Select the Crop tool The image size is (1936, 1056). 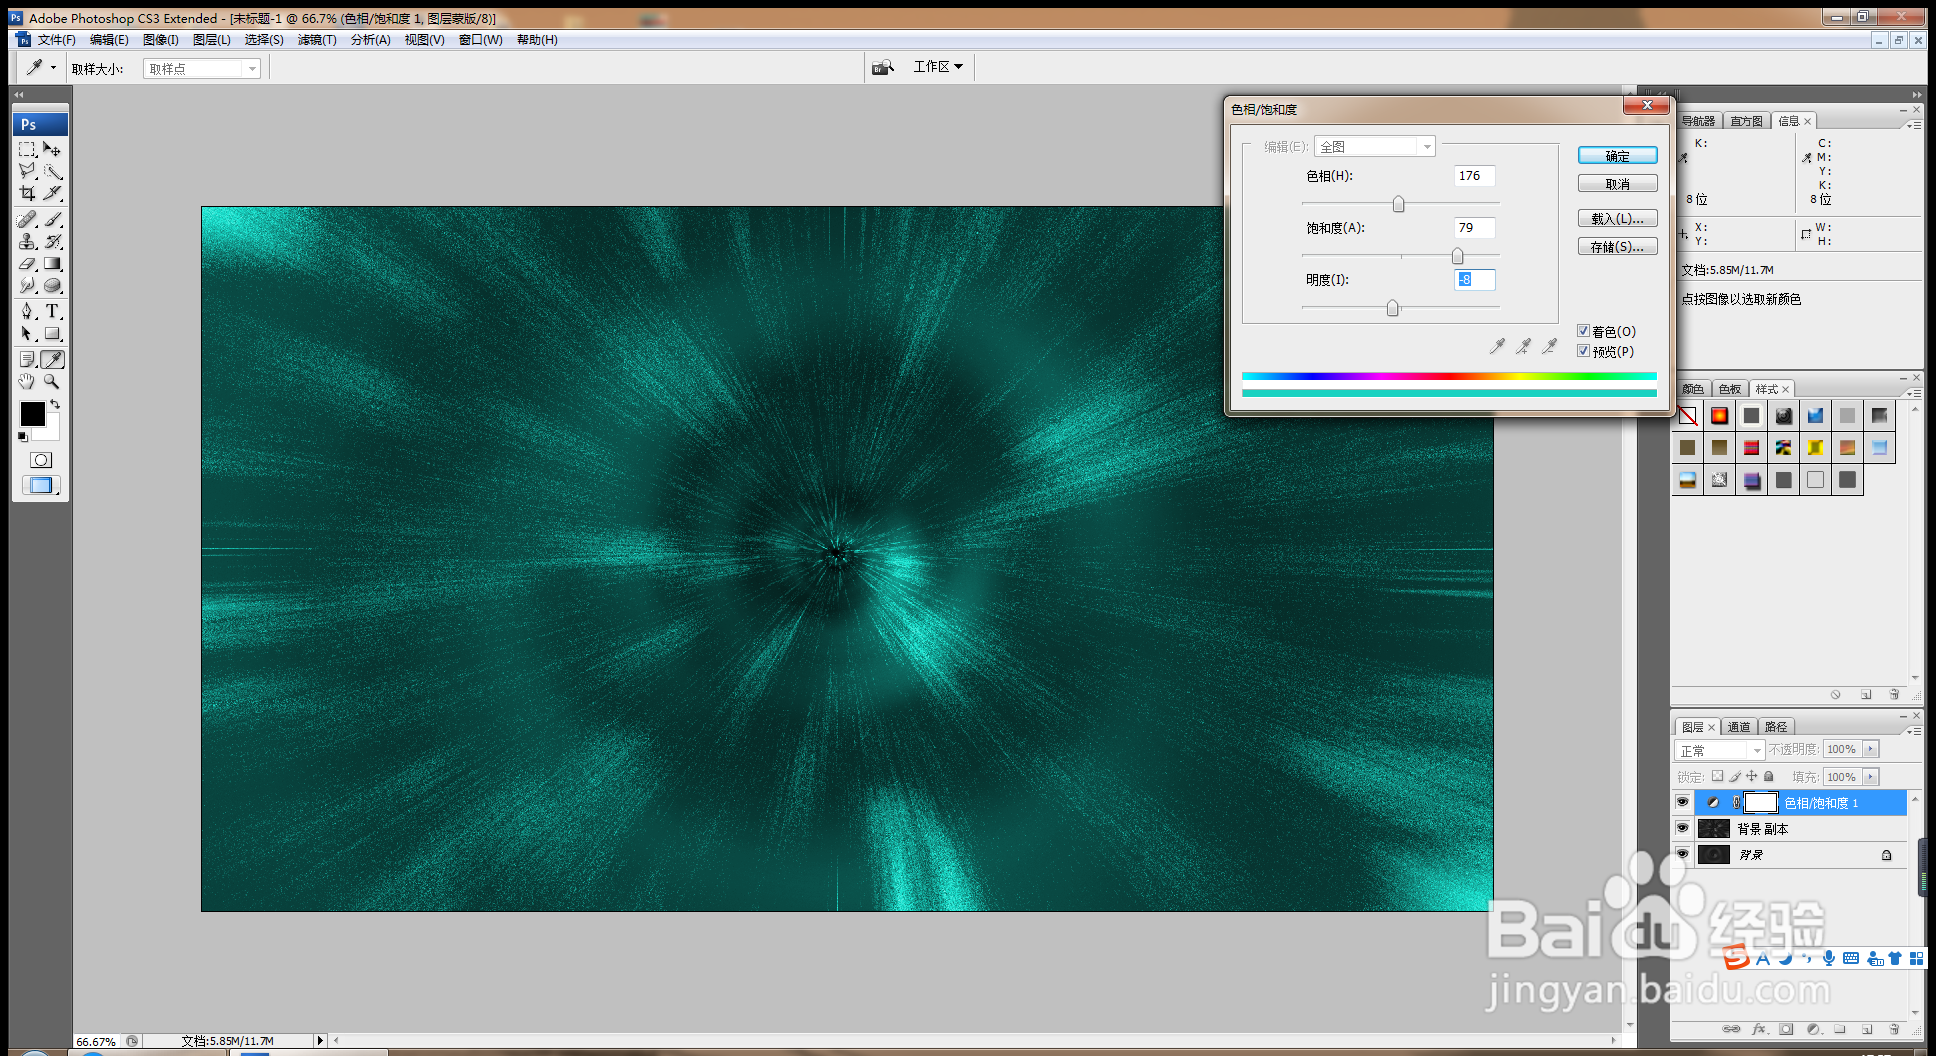(x=27, y=193)
